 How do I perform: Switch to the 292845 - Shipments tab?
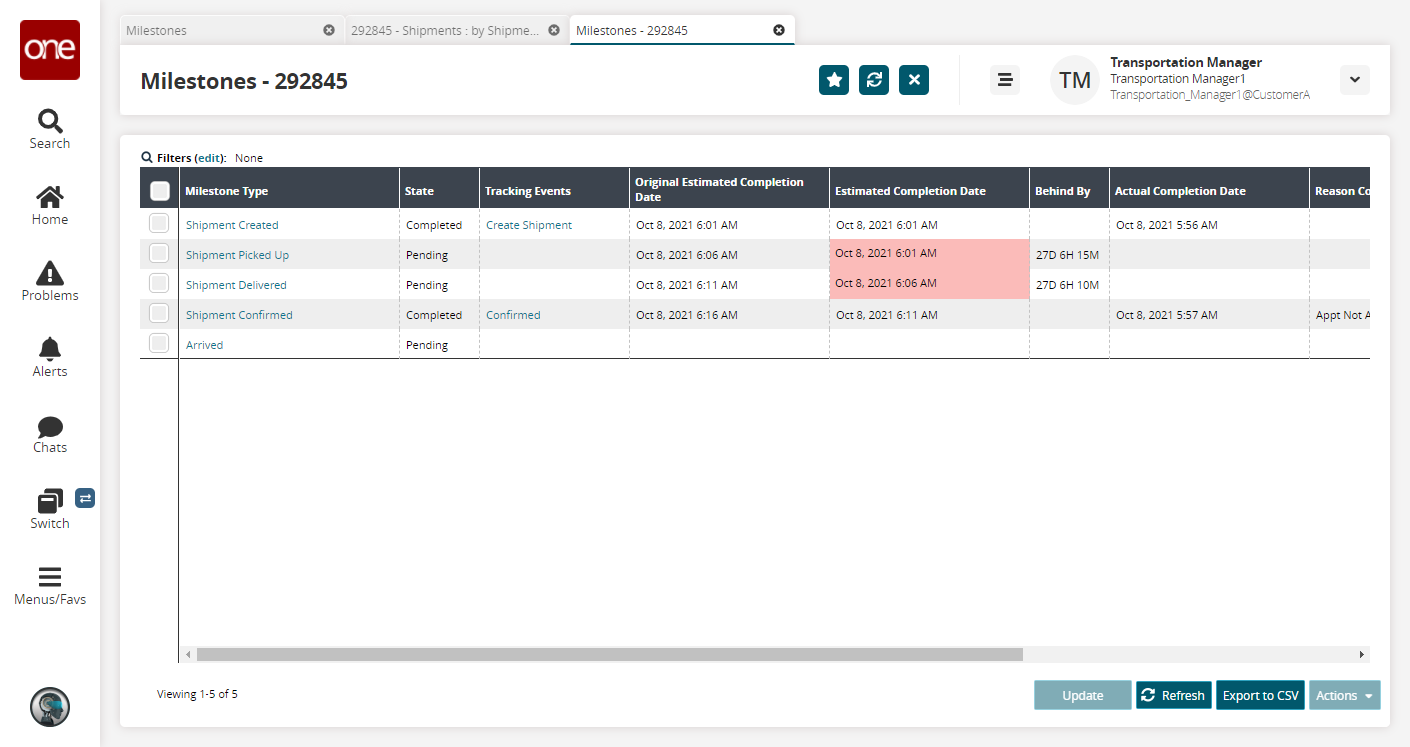[443, 30]
